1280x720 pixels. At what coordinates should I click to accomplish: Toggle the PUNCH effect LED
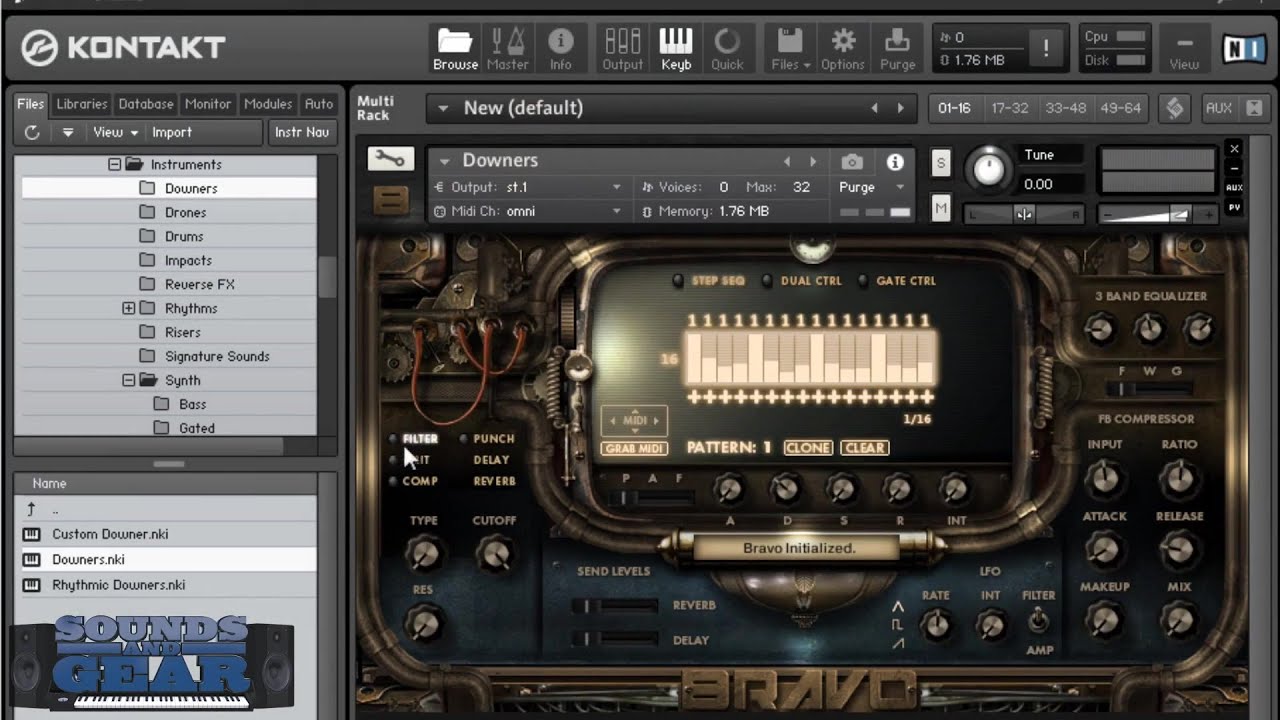(463, 439)
